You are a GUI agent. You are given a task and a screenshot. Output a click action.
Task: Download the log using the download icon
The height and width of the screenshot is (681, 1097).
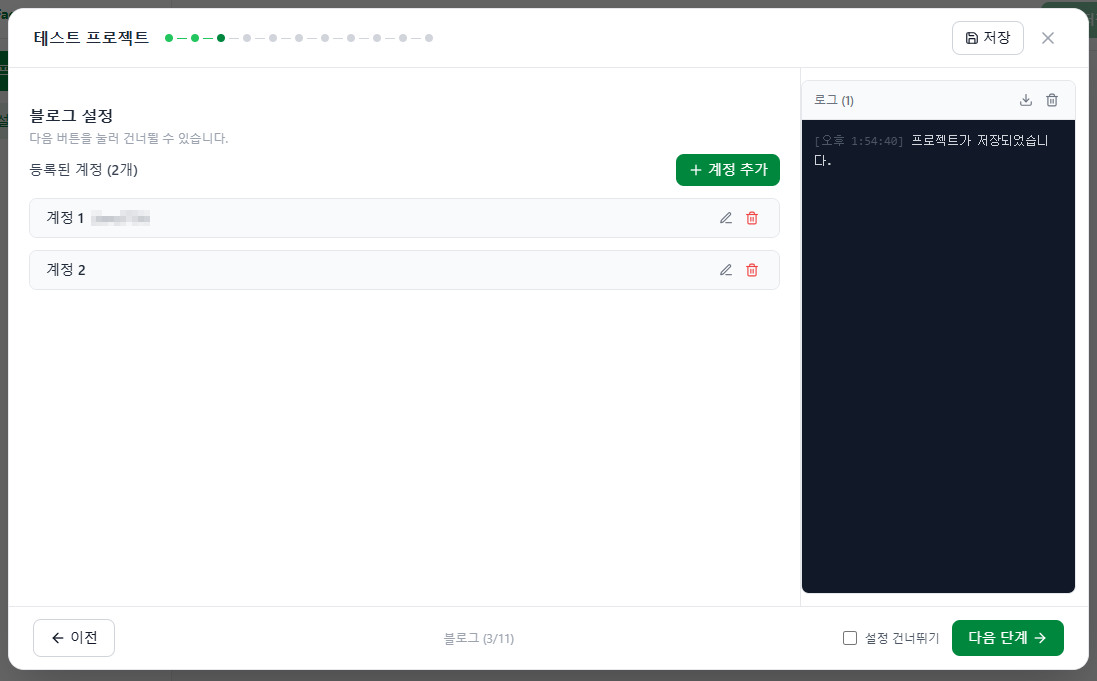click(x=1025, y=100)
